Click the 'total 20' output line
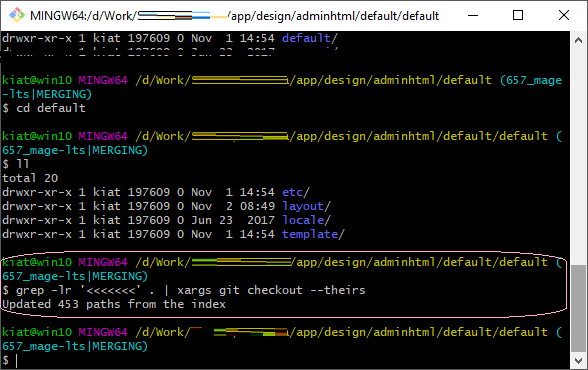 tap(30, 178)
